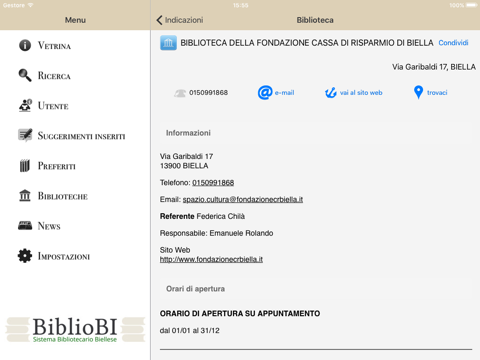Click the BiblioBI logo
480x360 pixels.
point(75,329)
